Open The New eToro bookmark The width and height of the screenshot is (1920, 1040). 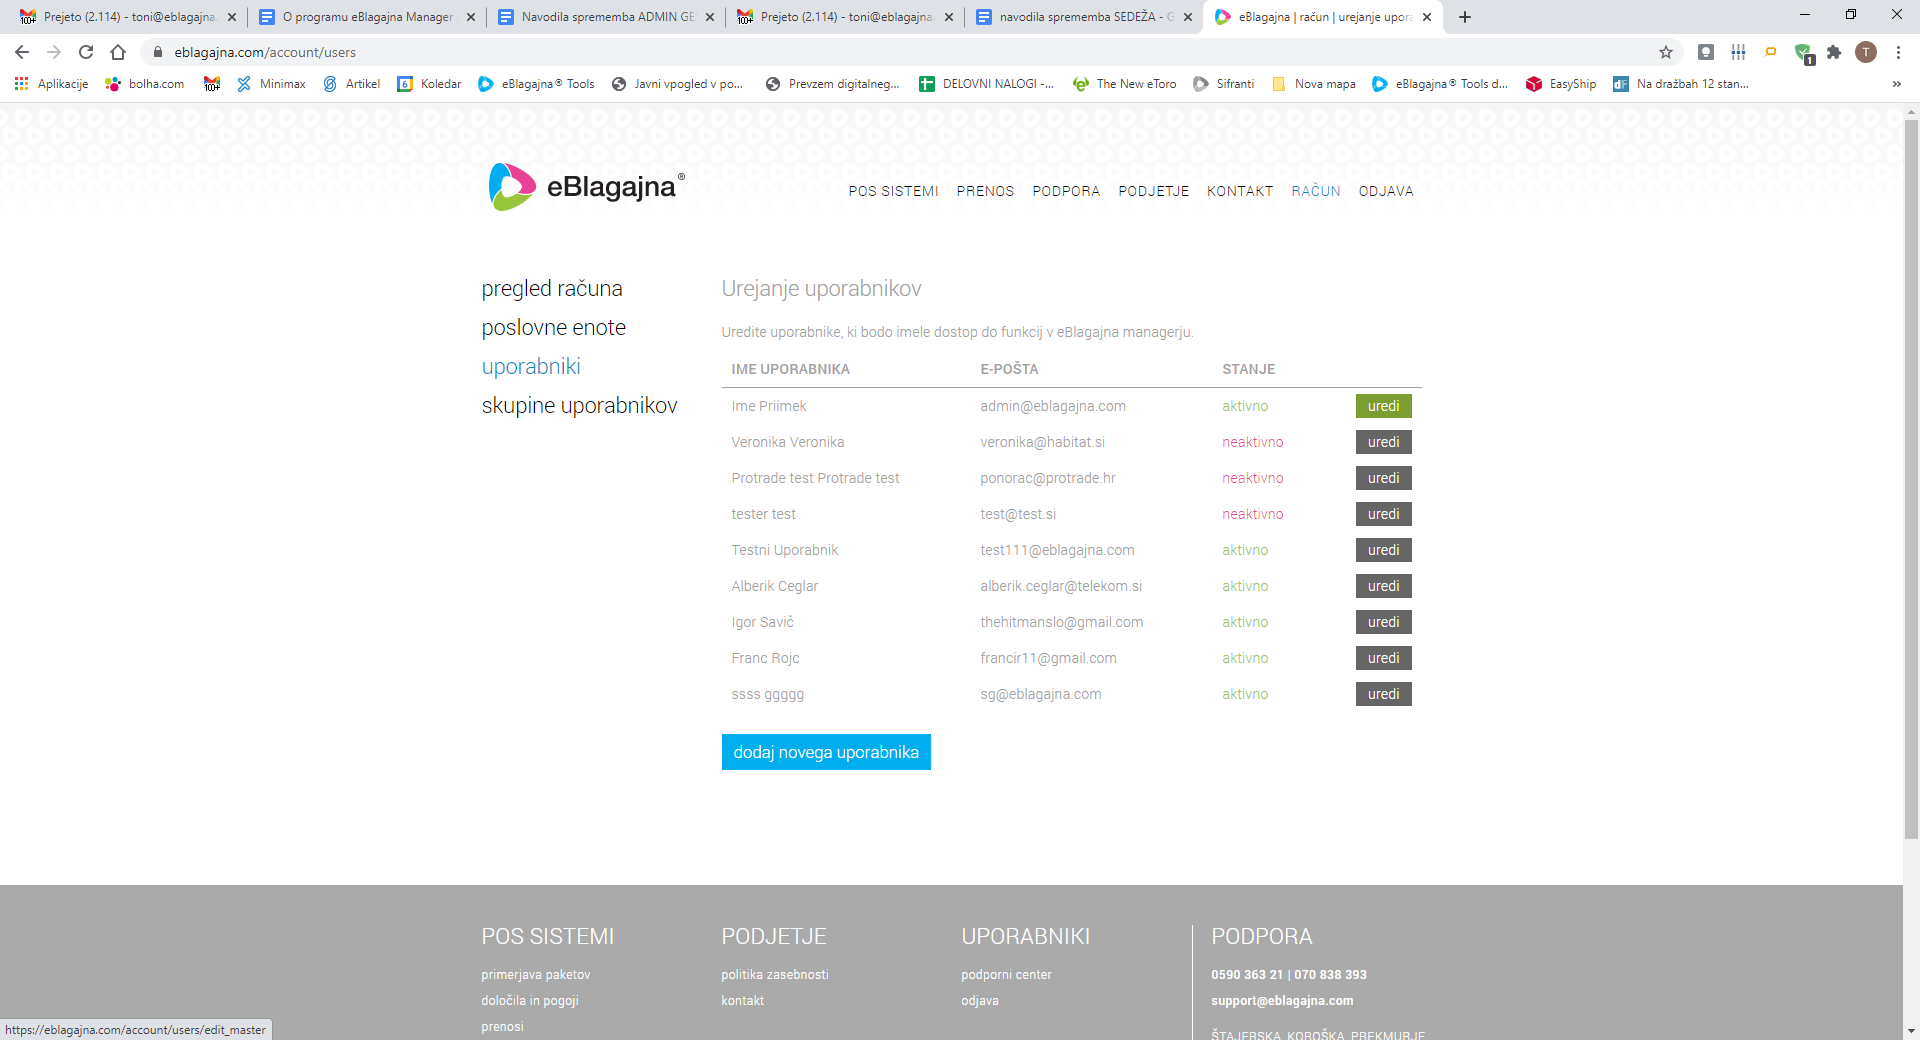pos(1125,84)
